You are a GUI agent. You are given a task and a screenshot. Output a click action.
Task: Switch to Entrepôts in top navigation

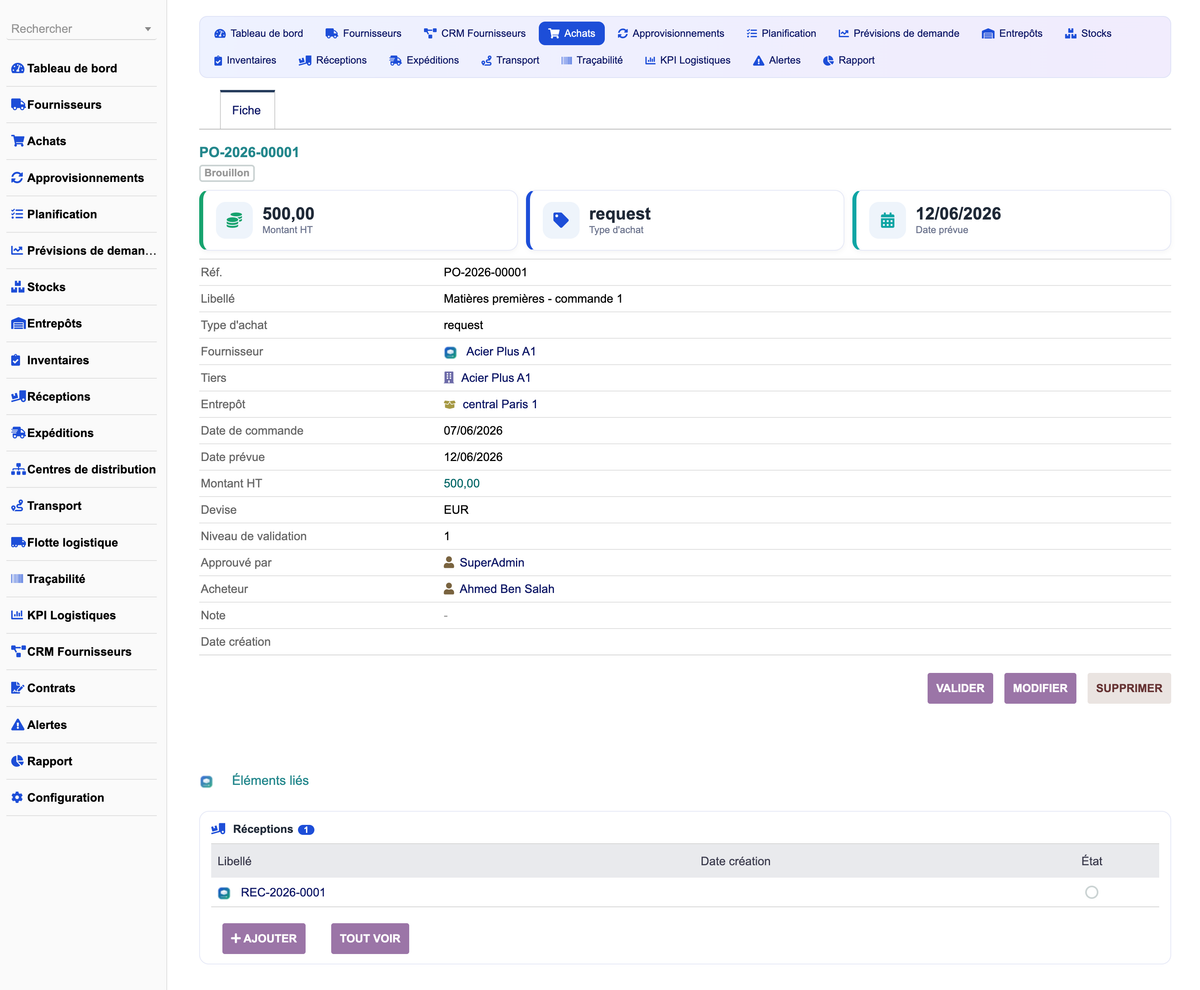tap(1012, 33)
